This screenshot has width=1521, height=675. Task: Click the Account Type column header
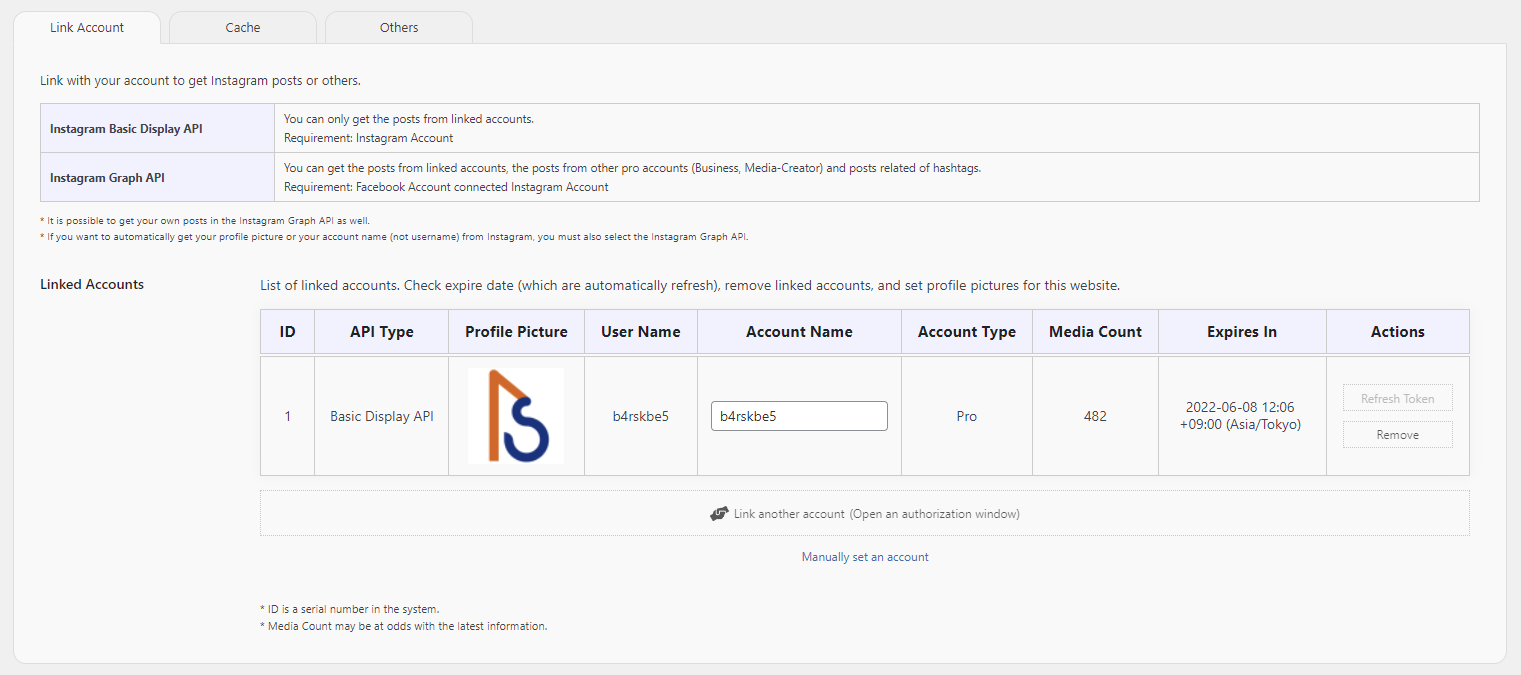click(967, 332)
